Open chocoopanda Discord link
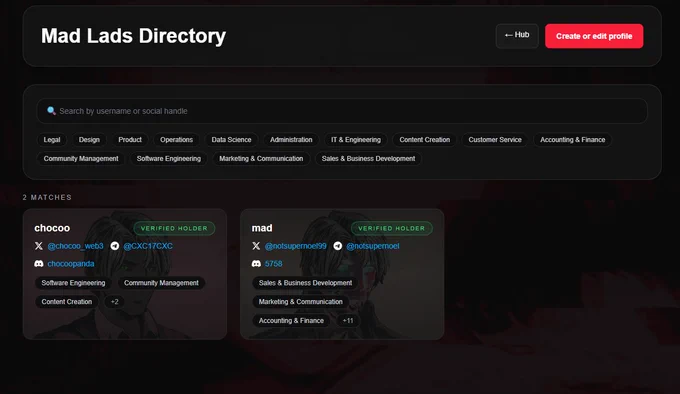680x394 pixels. pos(71,264)
